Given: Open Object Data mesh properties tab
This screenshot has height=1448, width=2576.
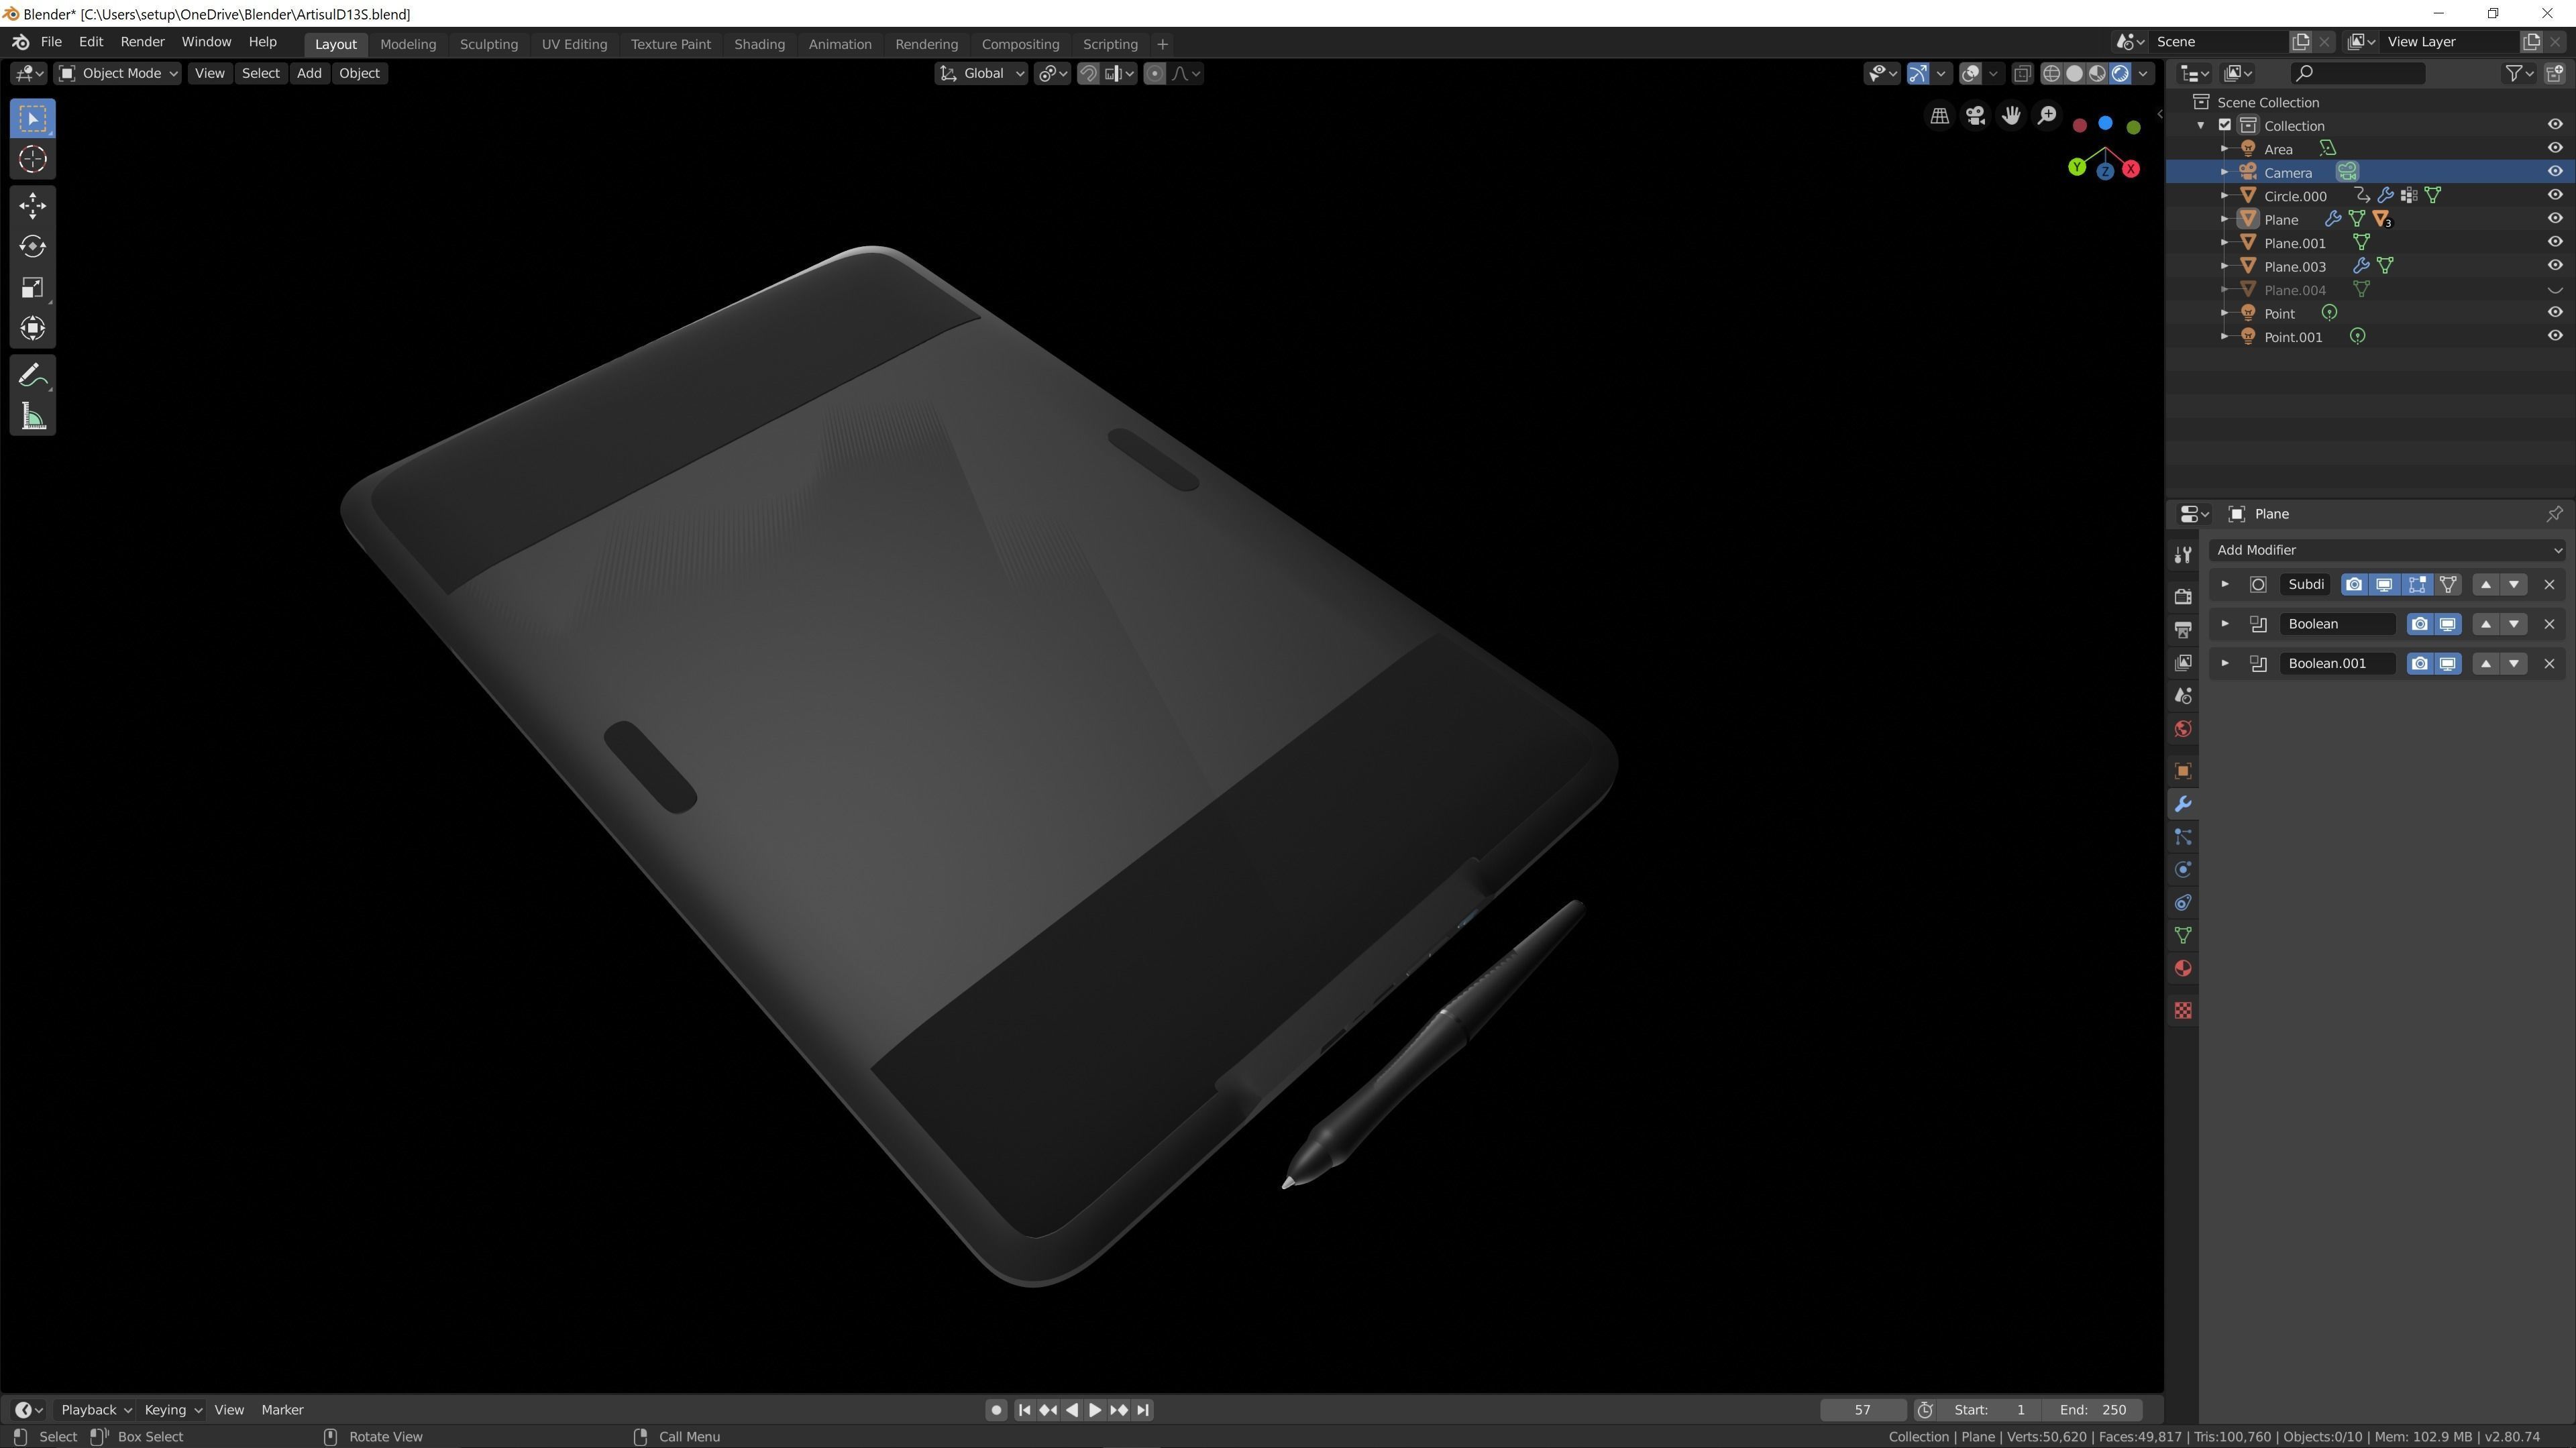Looking at the screenshot, I should coord(2183,936).
